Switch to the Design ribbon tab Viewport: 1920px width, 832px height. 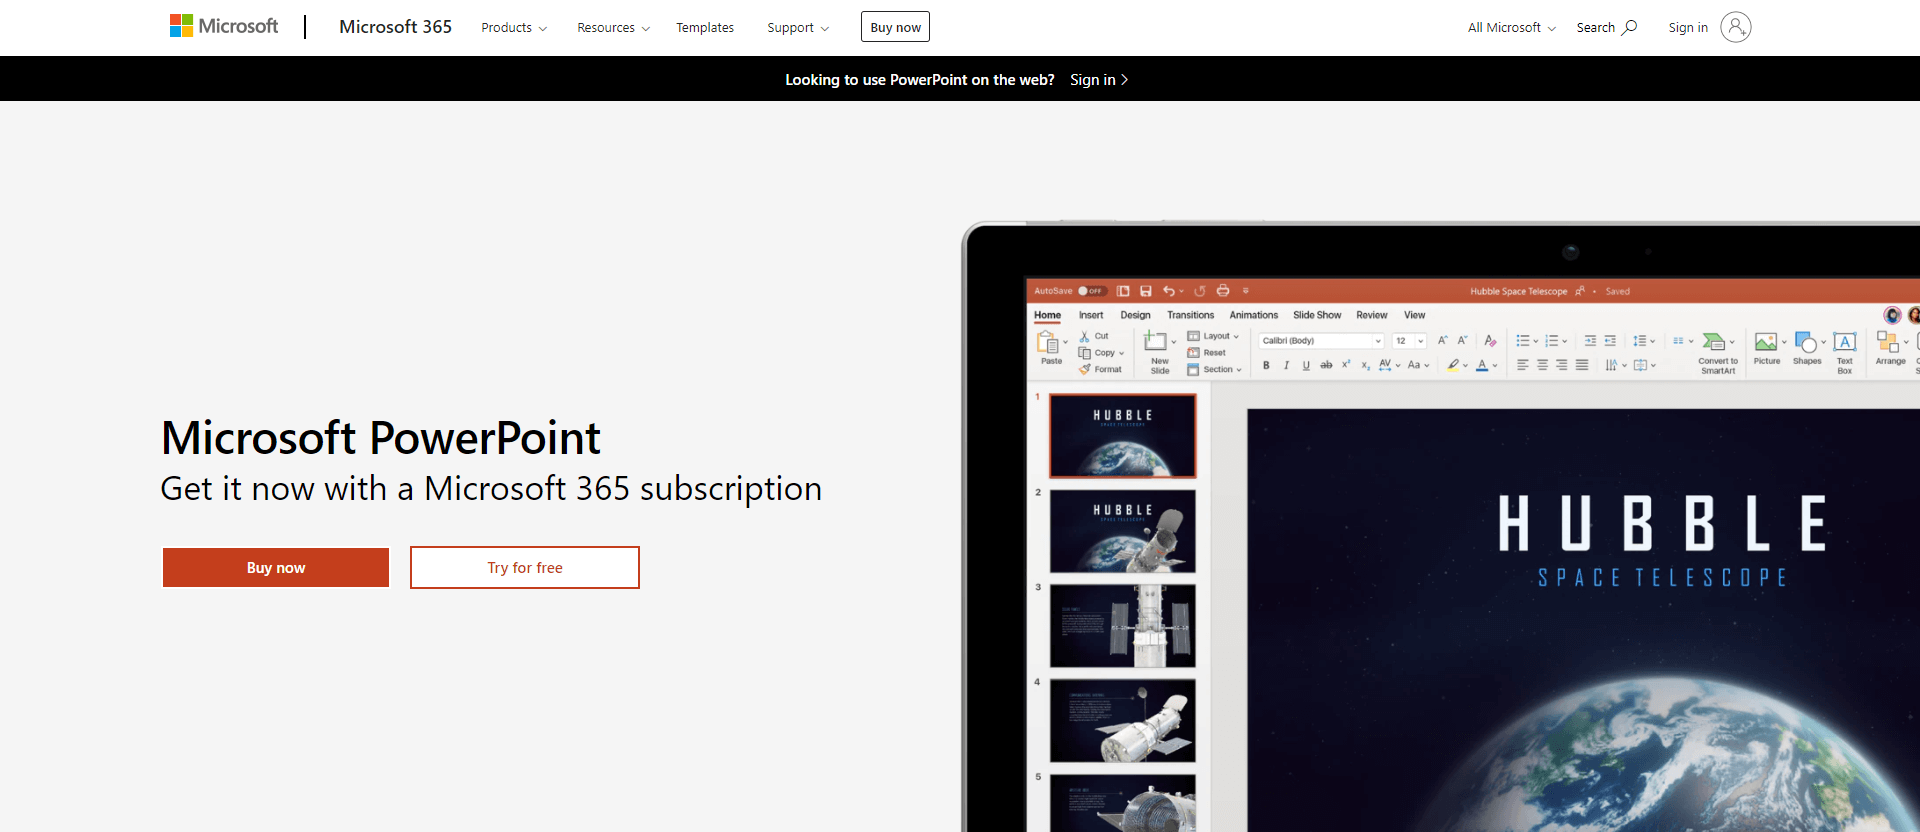tap(1135, 315)
